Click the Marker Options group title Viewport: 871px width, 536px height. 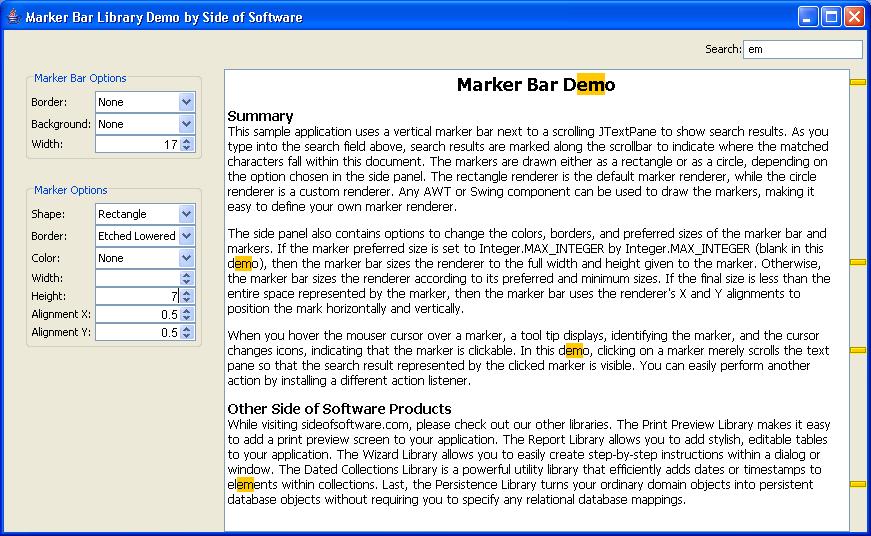[71, 190]
